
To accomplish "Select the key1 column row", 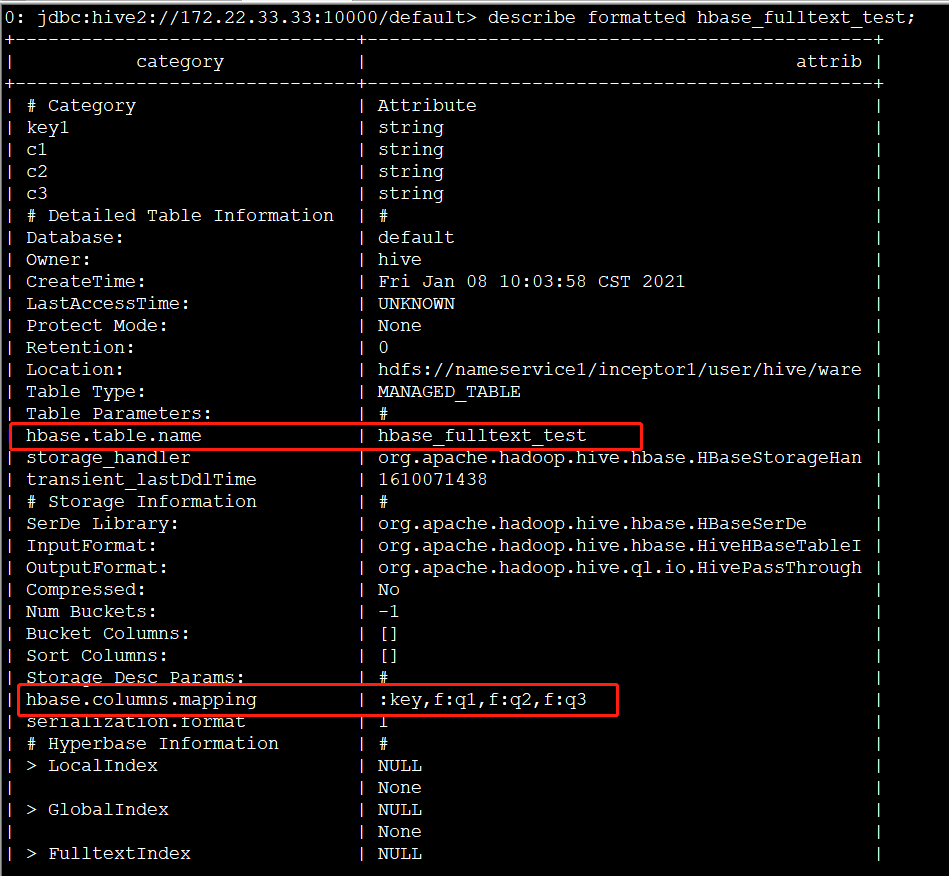I will pyautogui.click(x=47, y=128).
